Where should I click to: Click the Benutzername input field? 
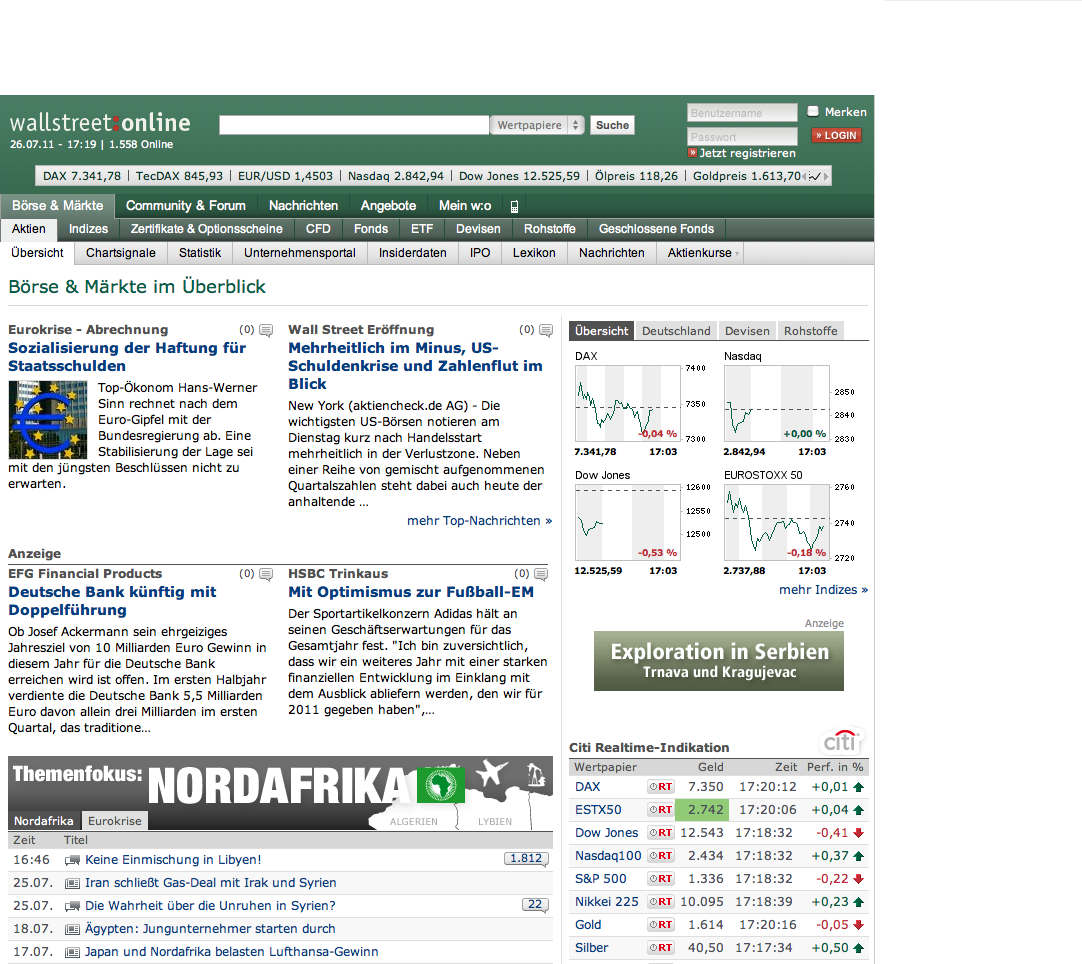pyautogui.click(x=742, y=112)
